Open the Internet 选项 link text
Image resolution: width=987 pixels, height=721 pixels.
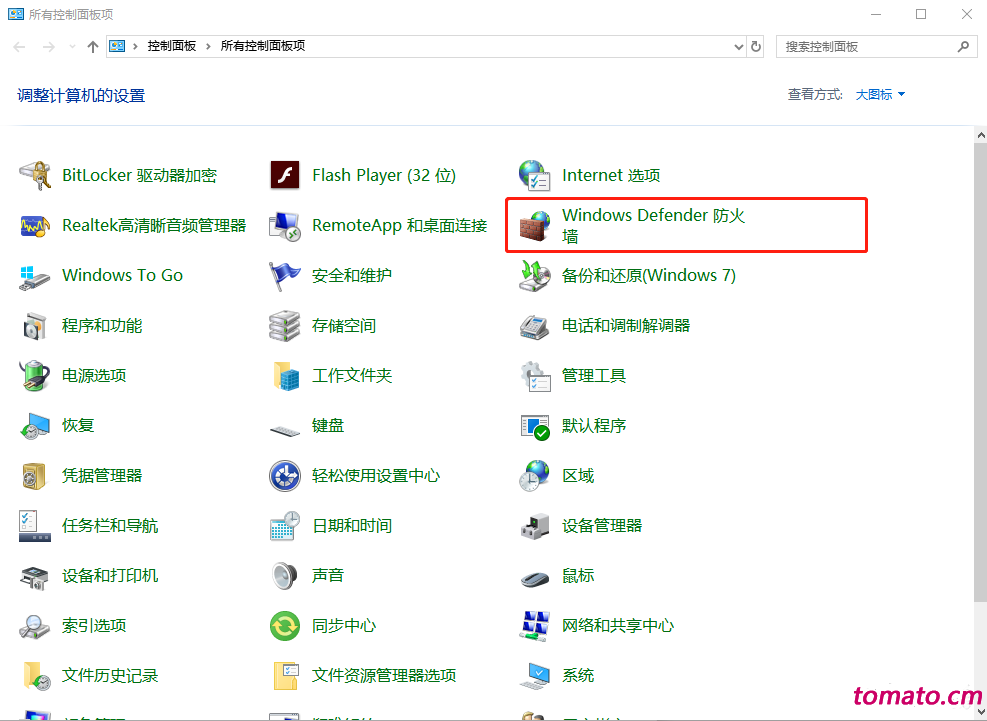pos(611,175)
